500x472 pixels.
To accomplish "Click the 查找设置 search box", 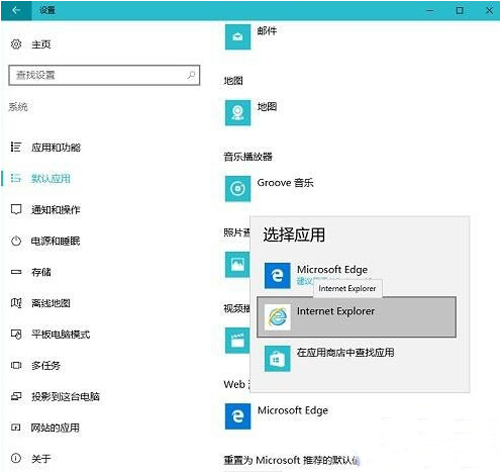I will (104, 75).
